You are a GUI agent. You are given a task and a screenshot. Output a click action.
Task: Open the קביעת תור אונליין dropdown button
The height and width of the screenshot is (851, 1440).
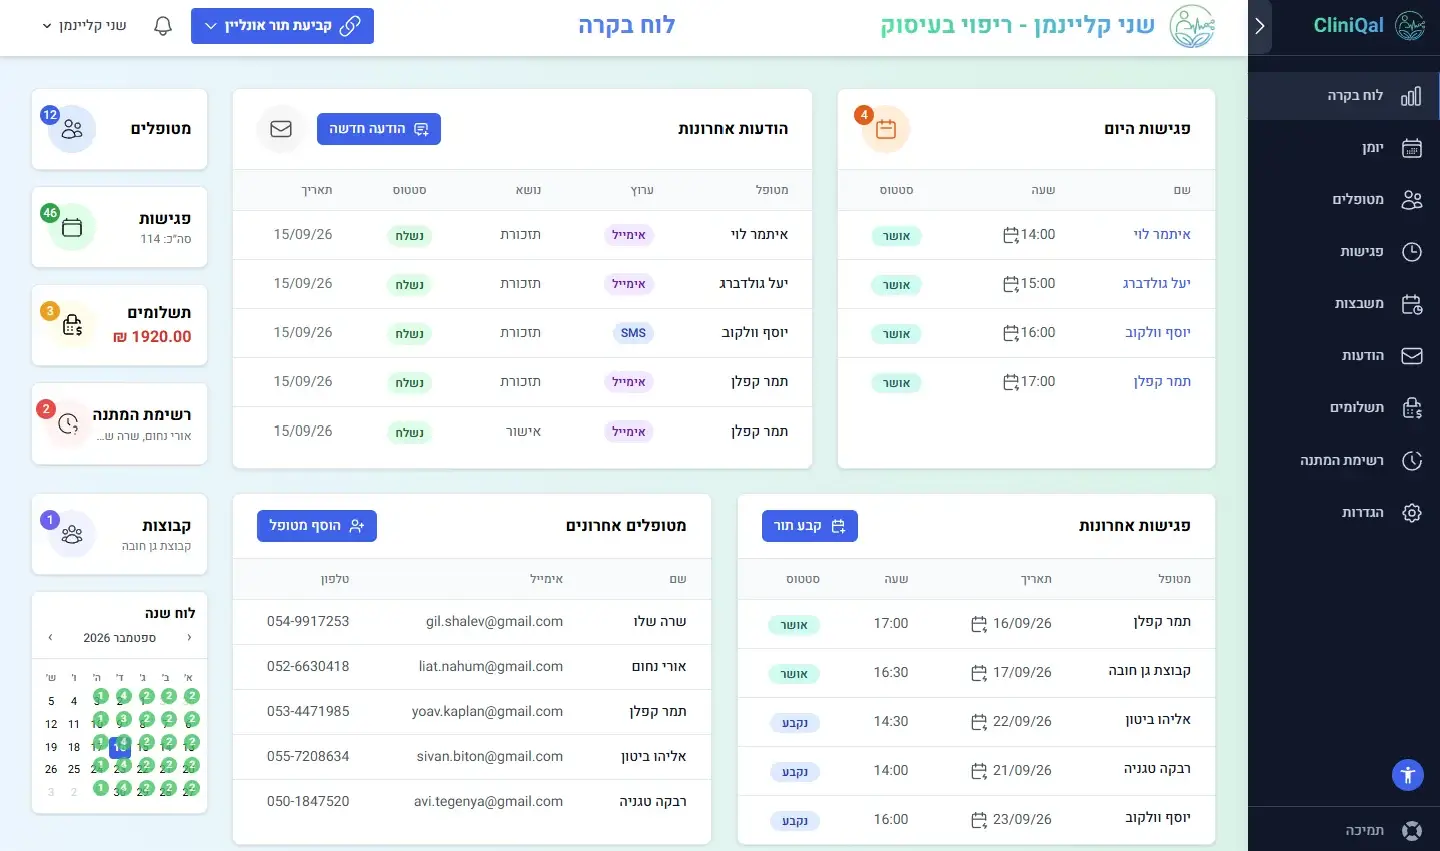(282, 26)
